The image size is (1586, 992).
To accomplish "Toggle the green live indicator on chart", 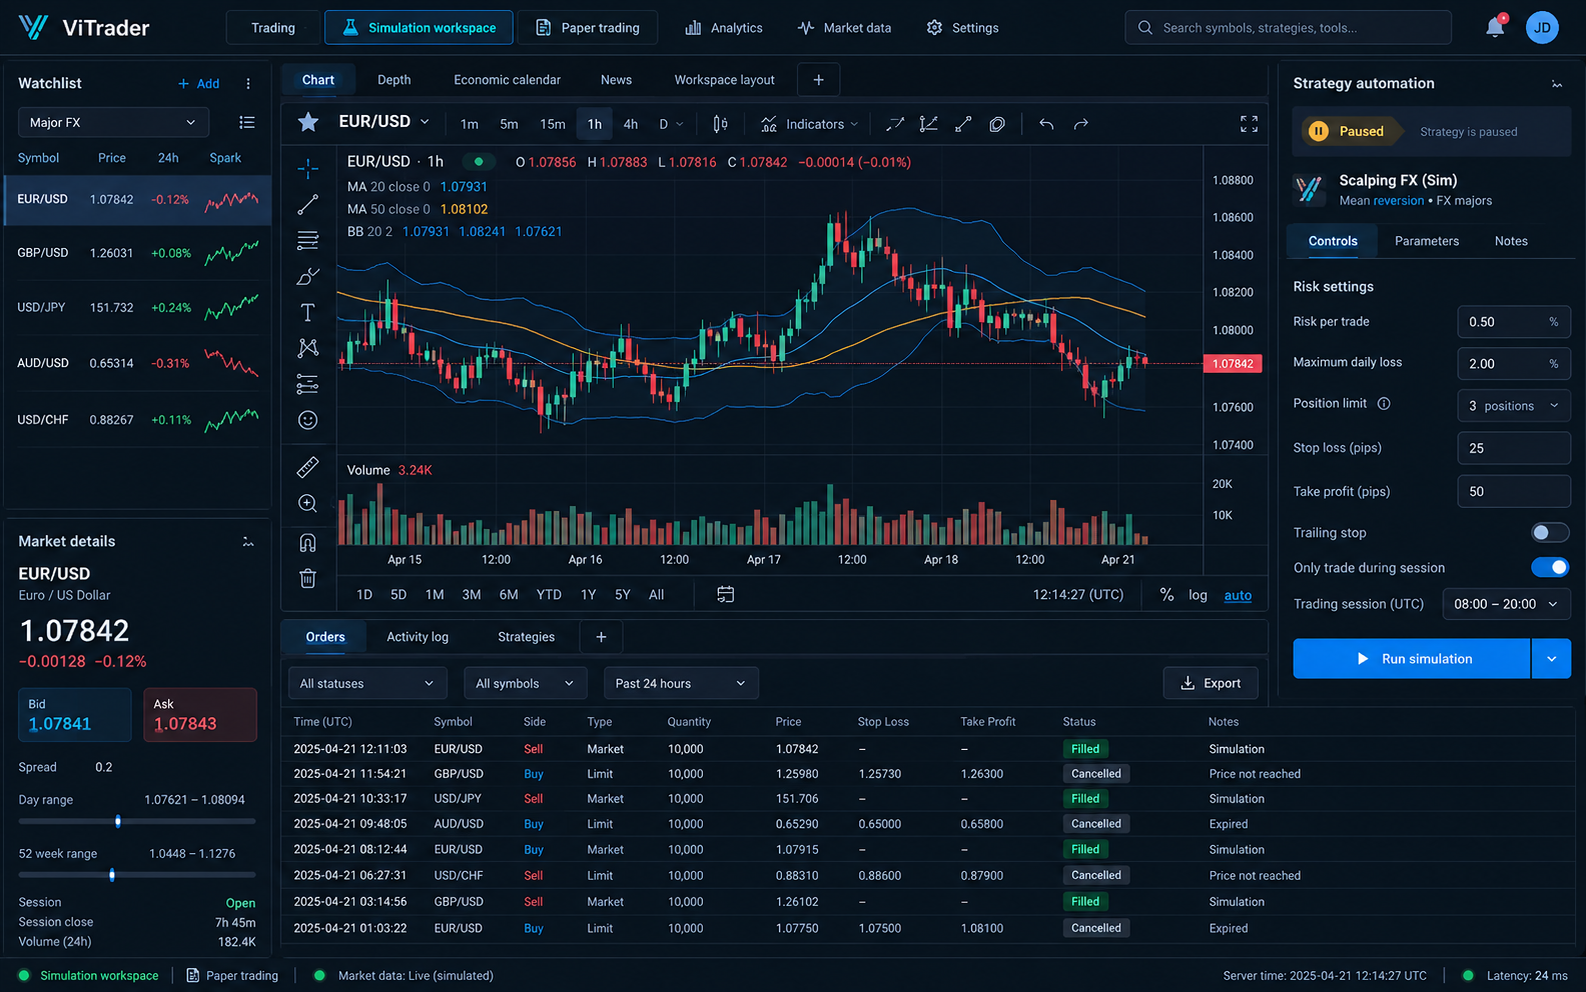I will point(479,161).
